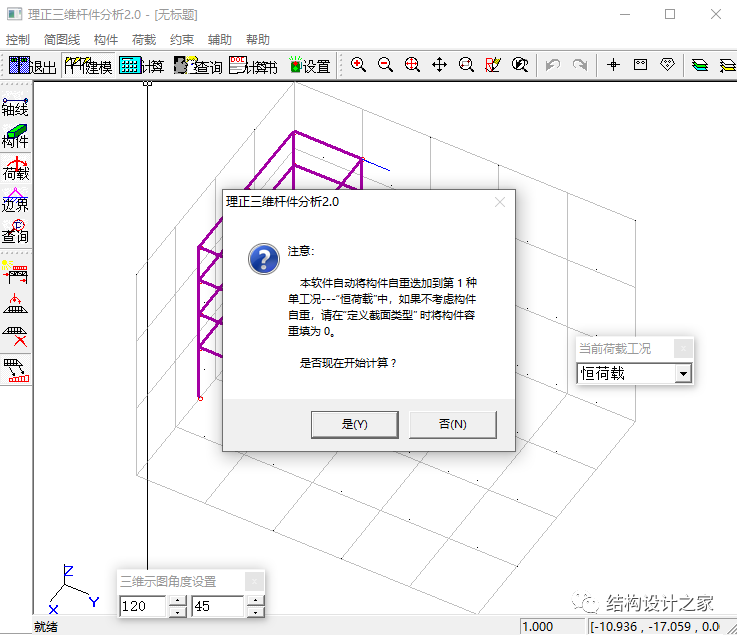Close the 当前荷载工况 panel
The height and width of the screenshot is (635, 737).
683,348
